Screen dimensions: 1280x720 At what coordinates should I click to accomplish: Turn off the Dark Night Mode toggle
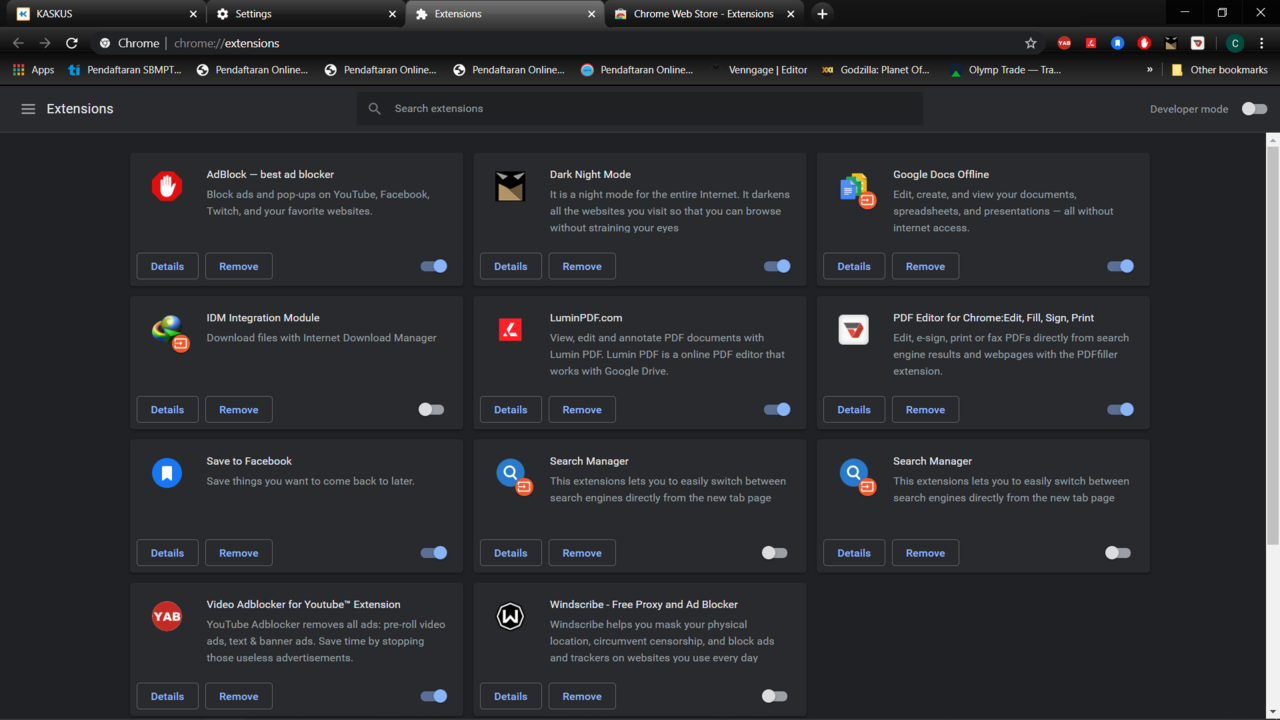point(777,266)
